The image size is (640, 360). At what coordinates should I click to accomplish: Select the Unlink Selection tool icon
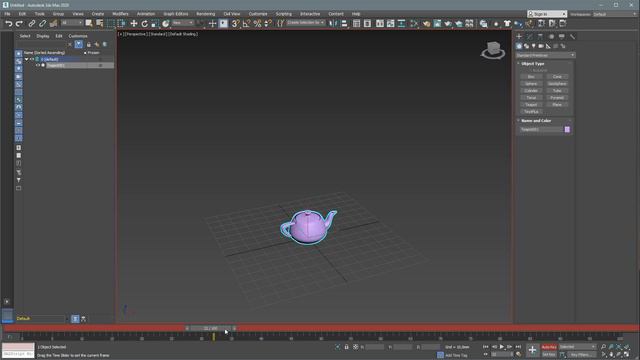42,24
